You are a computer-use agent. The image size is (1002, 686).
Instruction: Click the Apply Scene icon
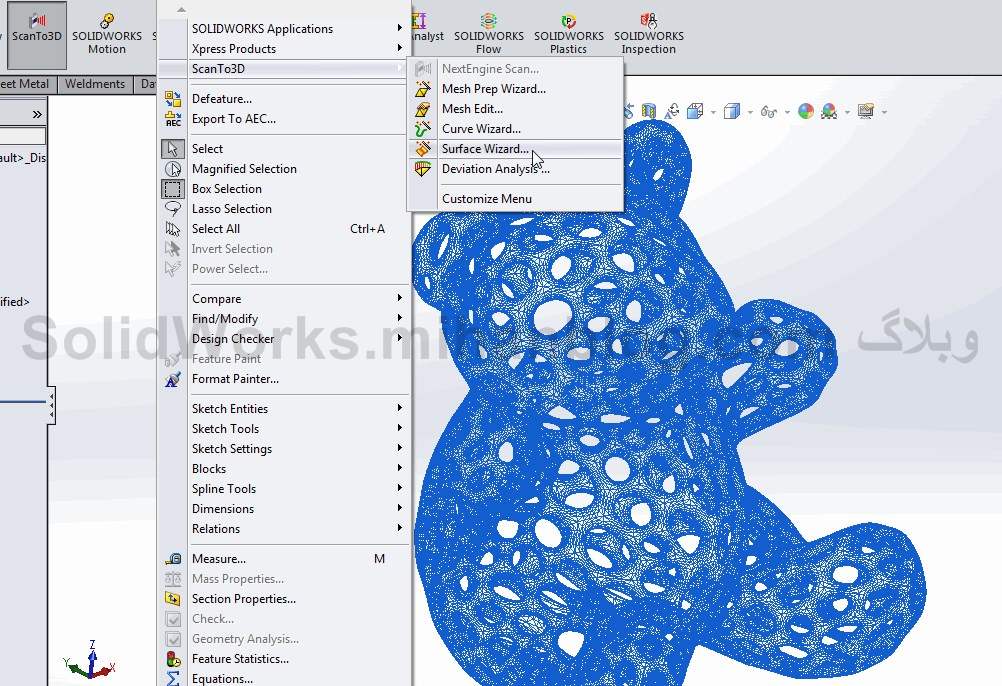(x=829, y=112)
